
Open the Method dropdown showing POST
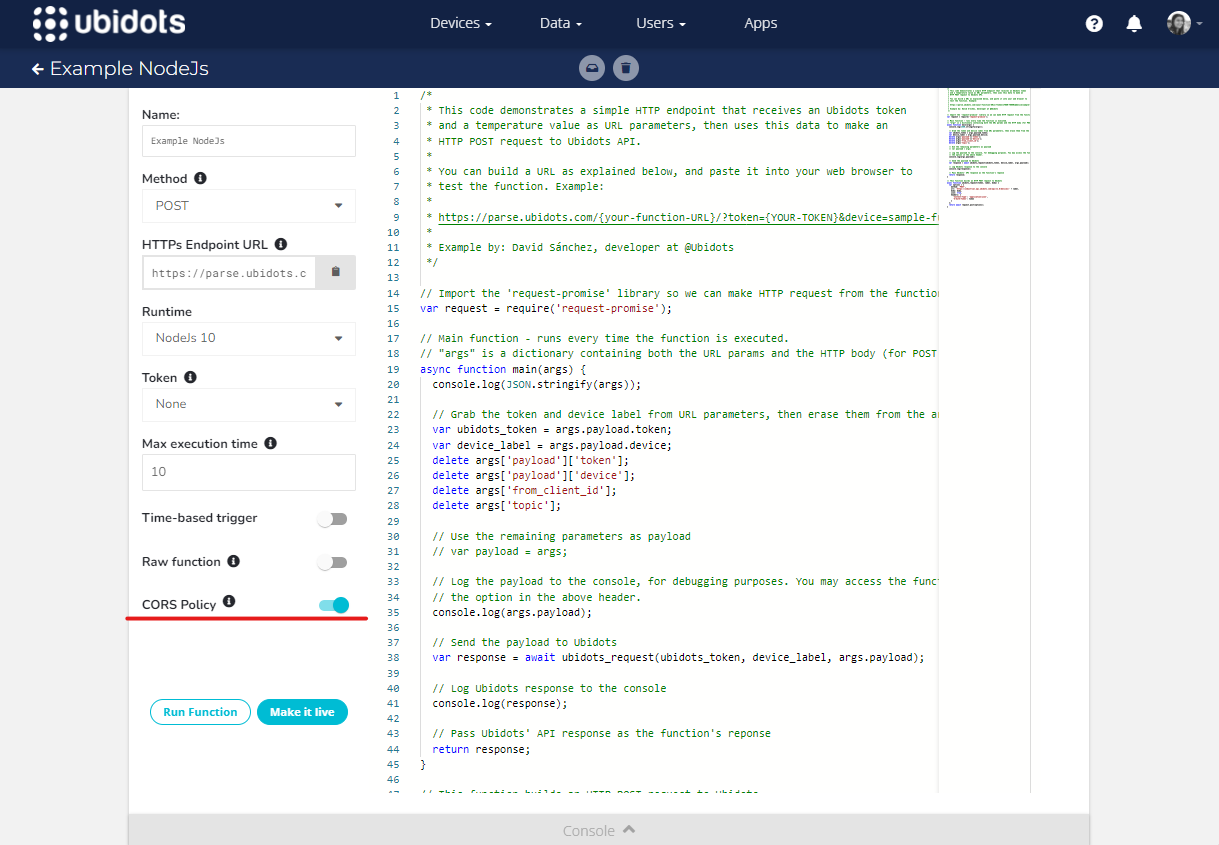click(249, 206)
